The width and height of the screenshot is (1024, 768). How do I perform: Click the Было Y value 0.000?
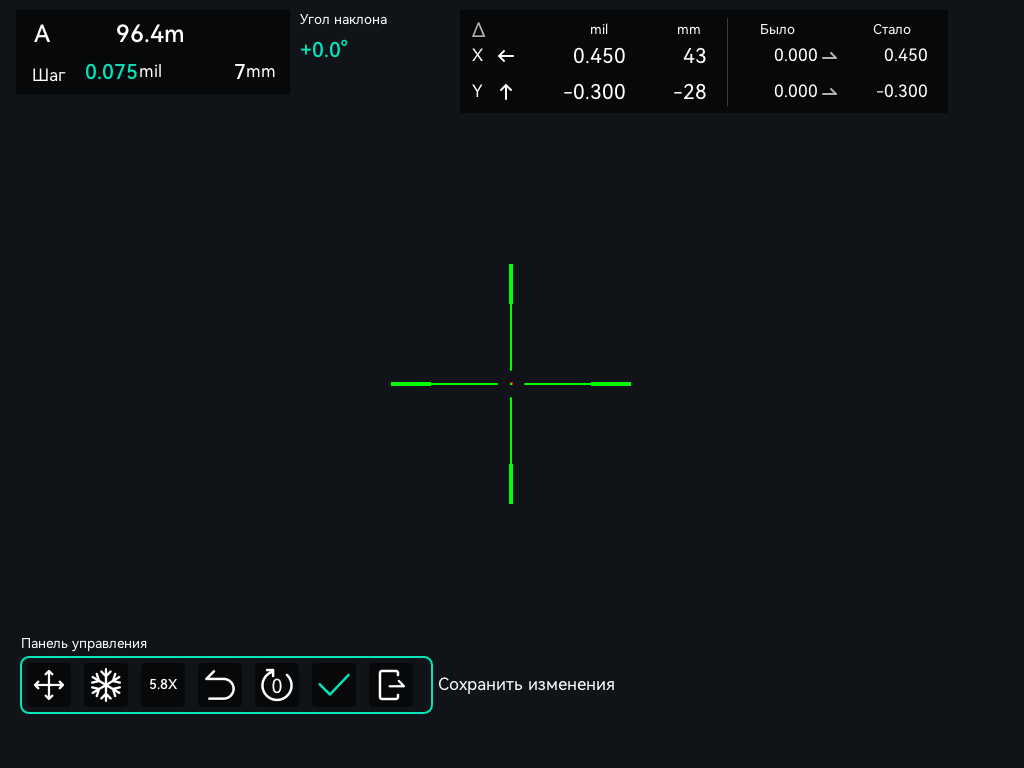click(x=795, y=91)
